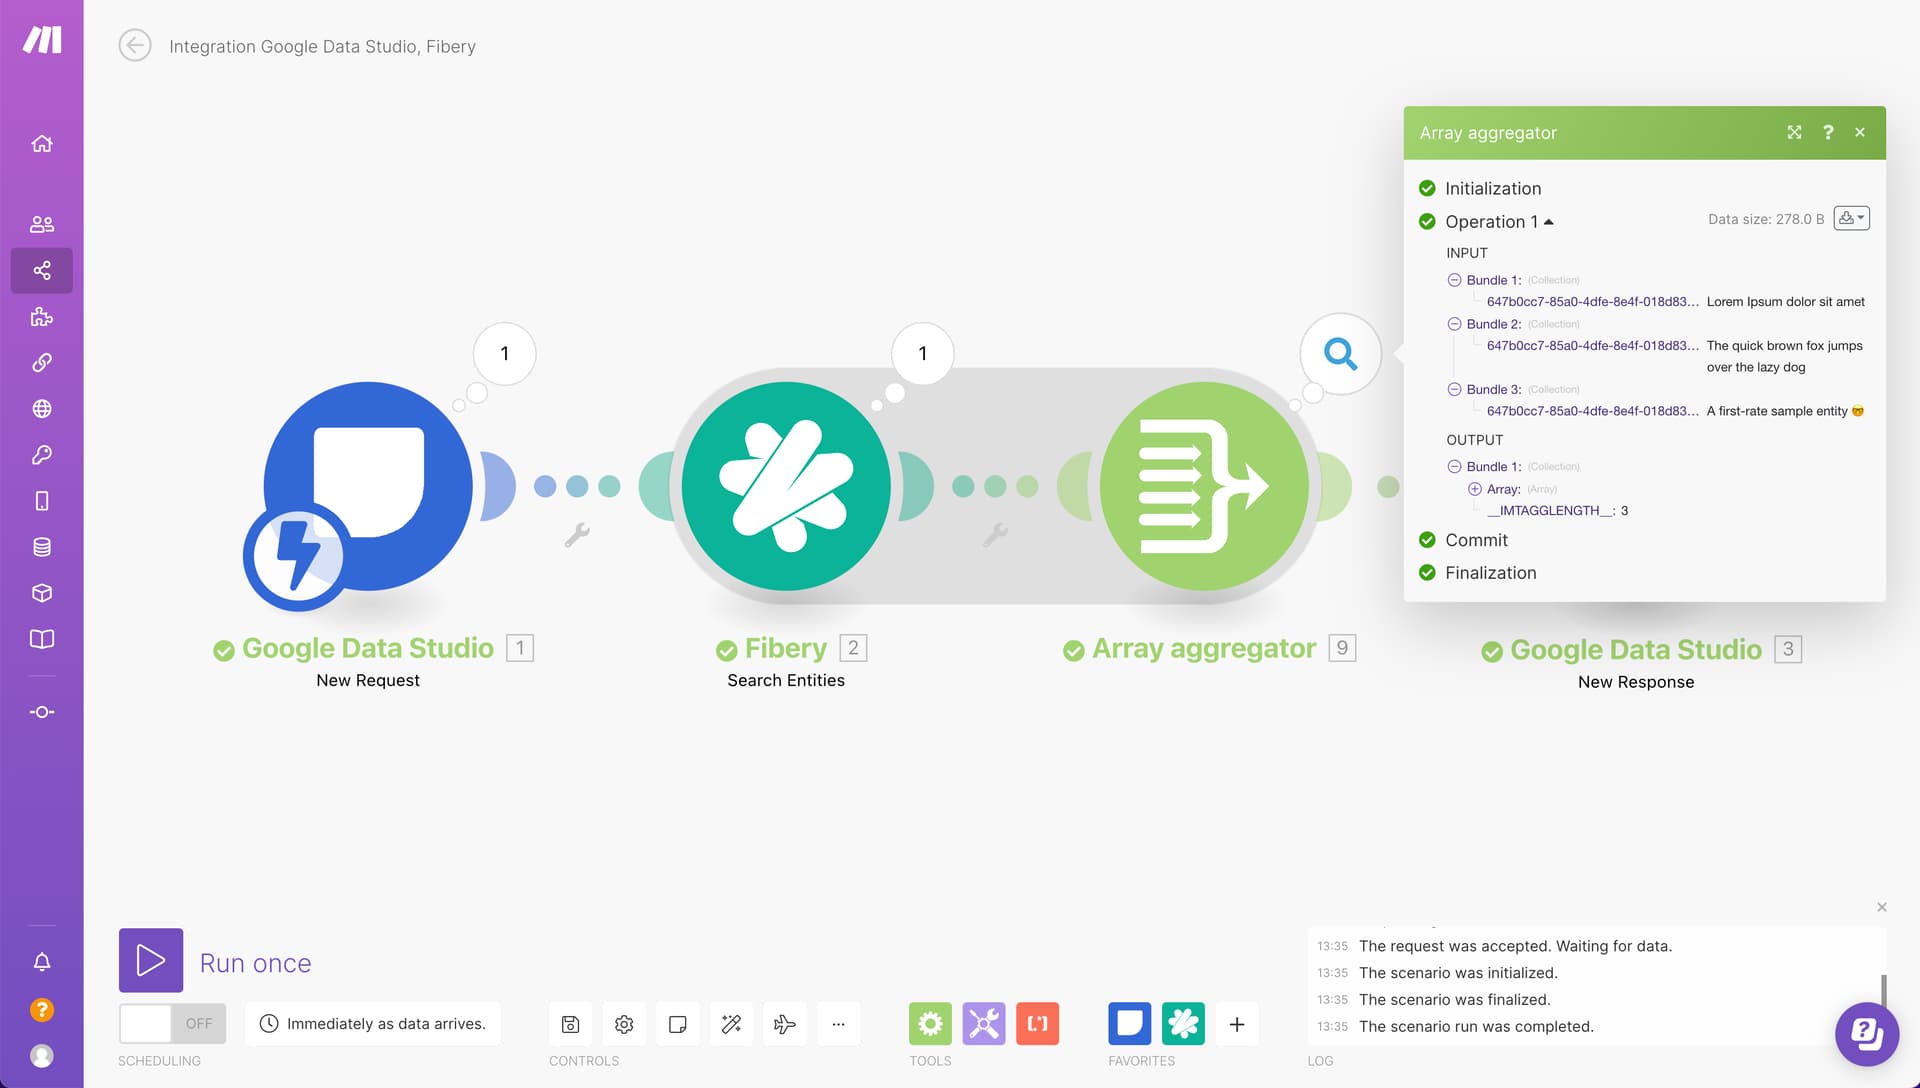This screenshot has height=1088, width=1920.
Task: Open the user profile avatar
Action: tap(42, 1056)
